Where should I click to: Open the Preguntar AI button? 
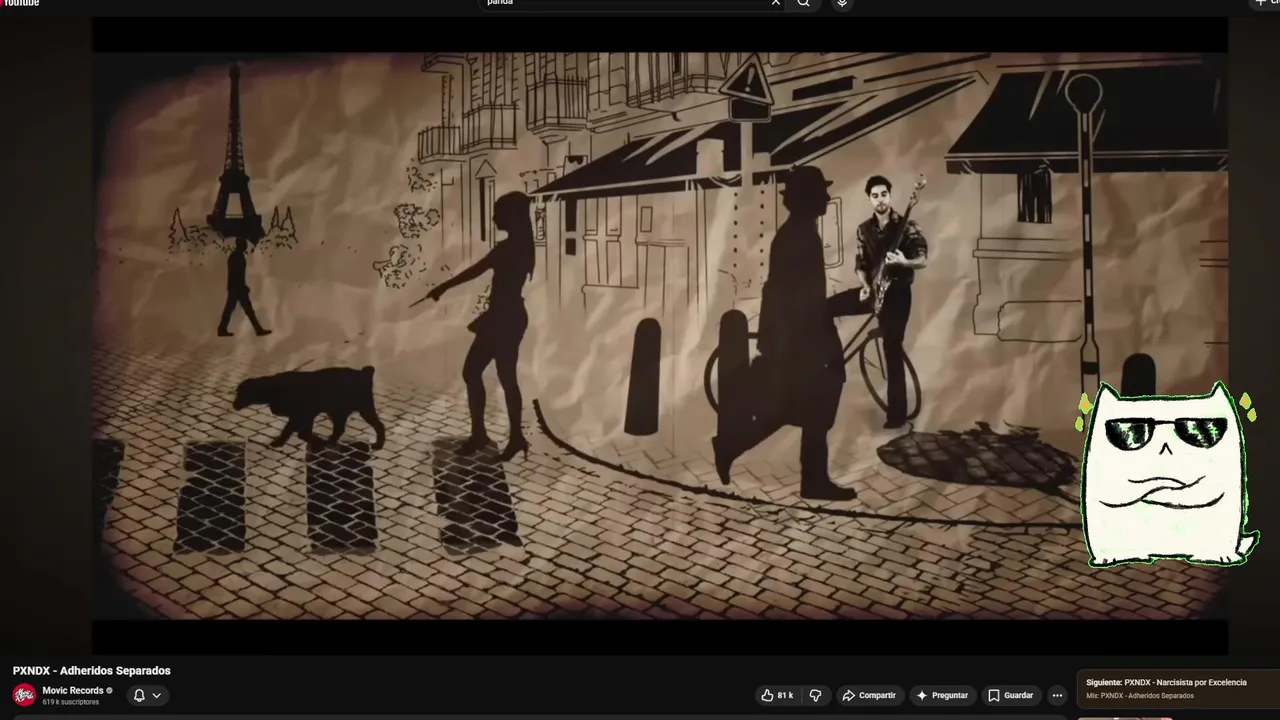tap(942, 695)
